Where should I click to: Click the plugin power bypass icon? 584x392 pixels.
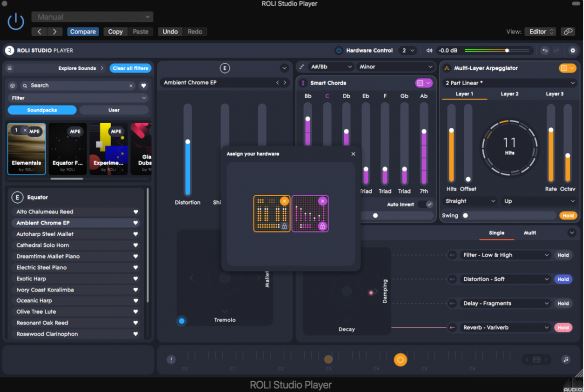pyautogui.click(x=16, y=22)
